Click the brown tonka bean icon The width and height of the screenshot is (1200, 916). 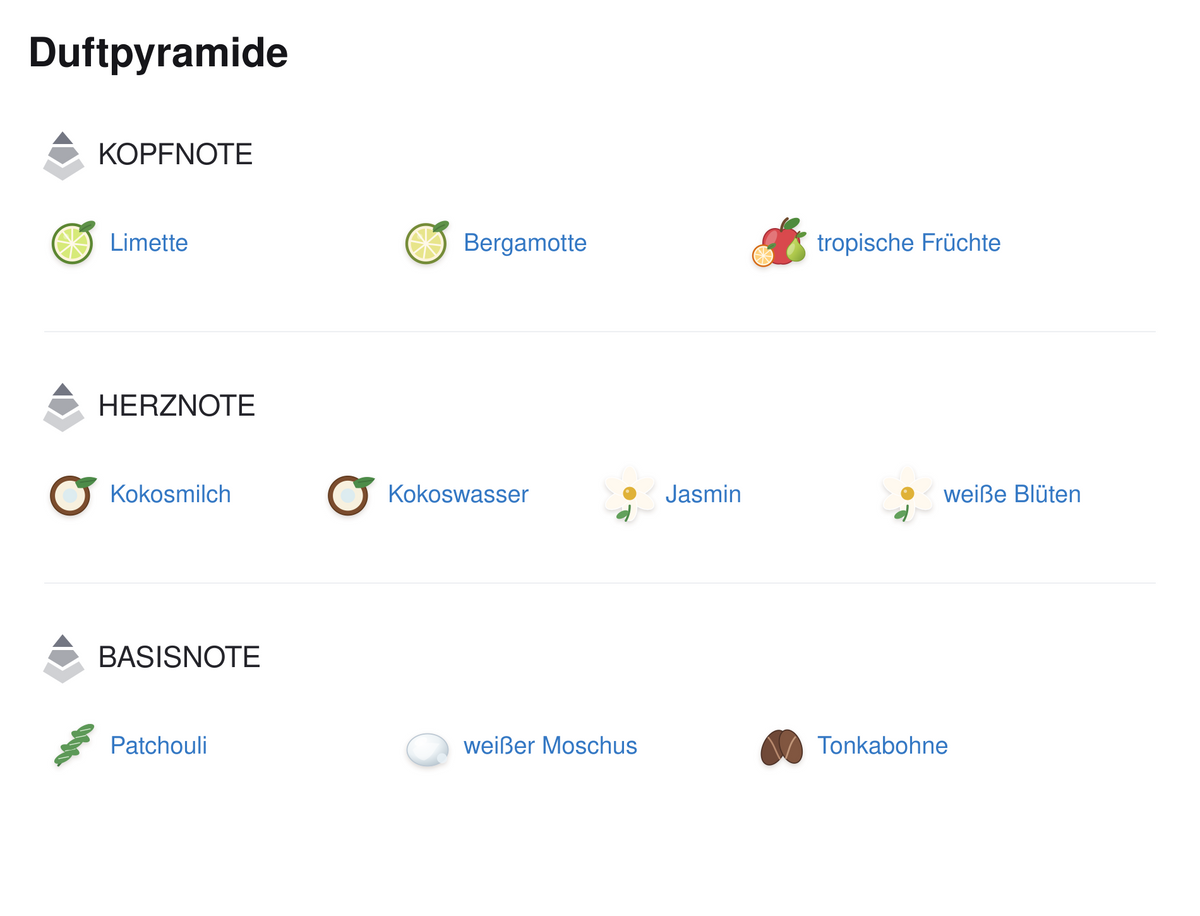pos(781,746)
